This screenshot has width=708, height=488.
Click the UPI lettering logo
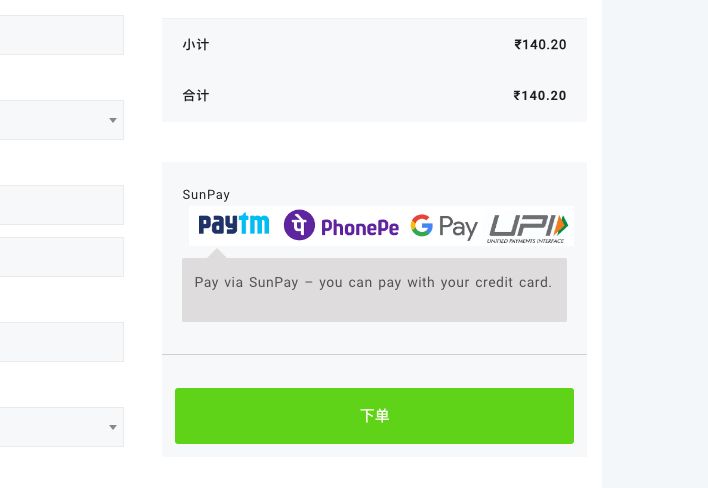(x=522, y=225)
